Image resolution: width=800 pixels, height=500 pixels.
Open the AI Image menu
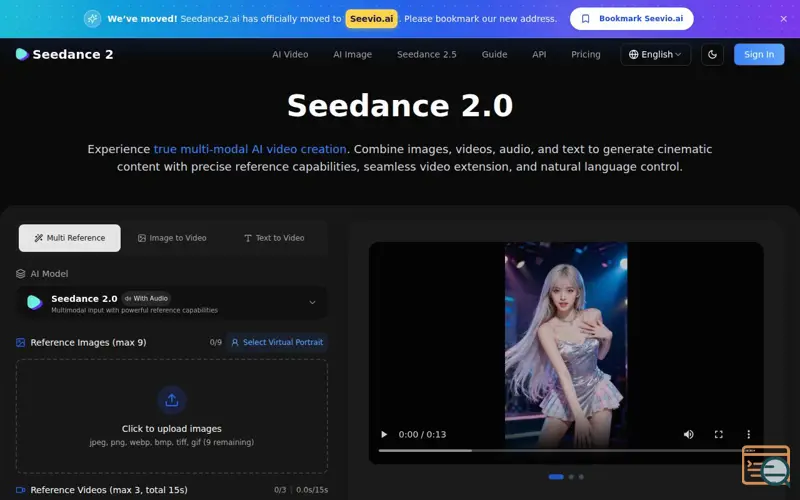pyautogui.click(x=353, y=55)
